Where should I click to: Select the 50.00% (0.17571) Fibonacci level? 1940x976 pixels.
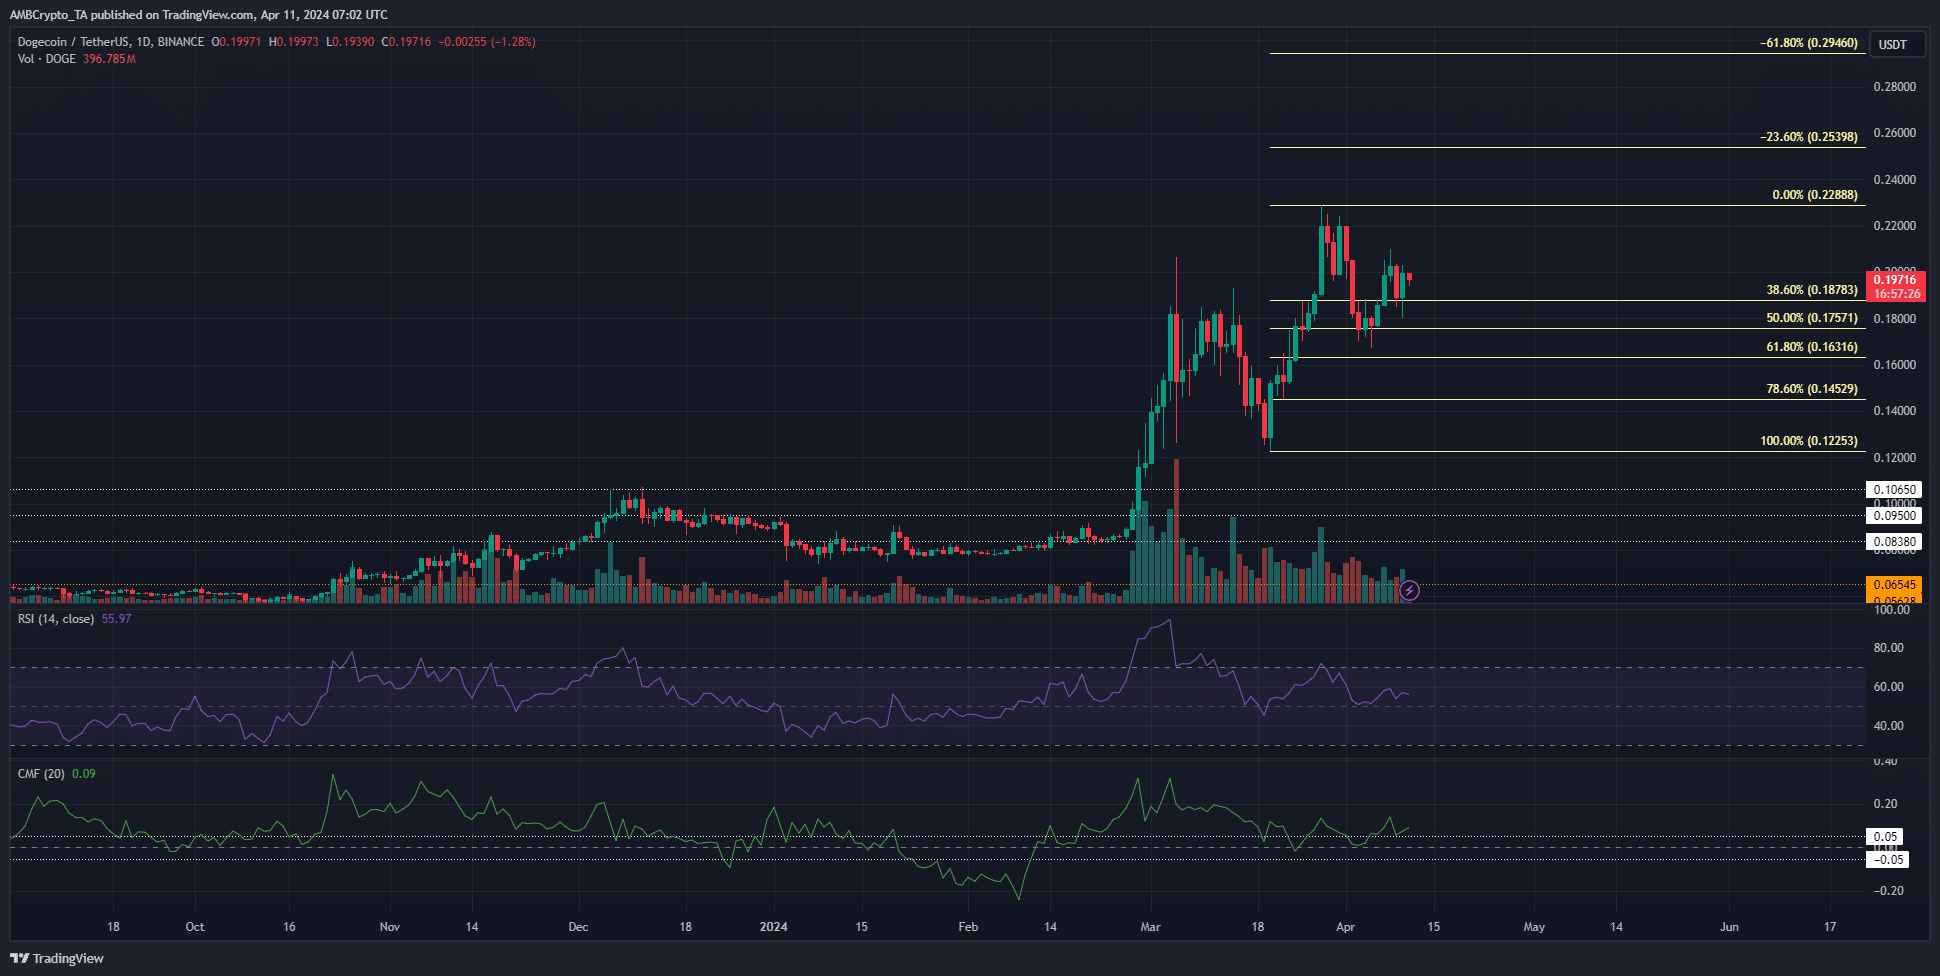click(x=1812, y=318)
